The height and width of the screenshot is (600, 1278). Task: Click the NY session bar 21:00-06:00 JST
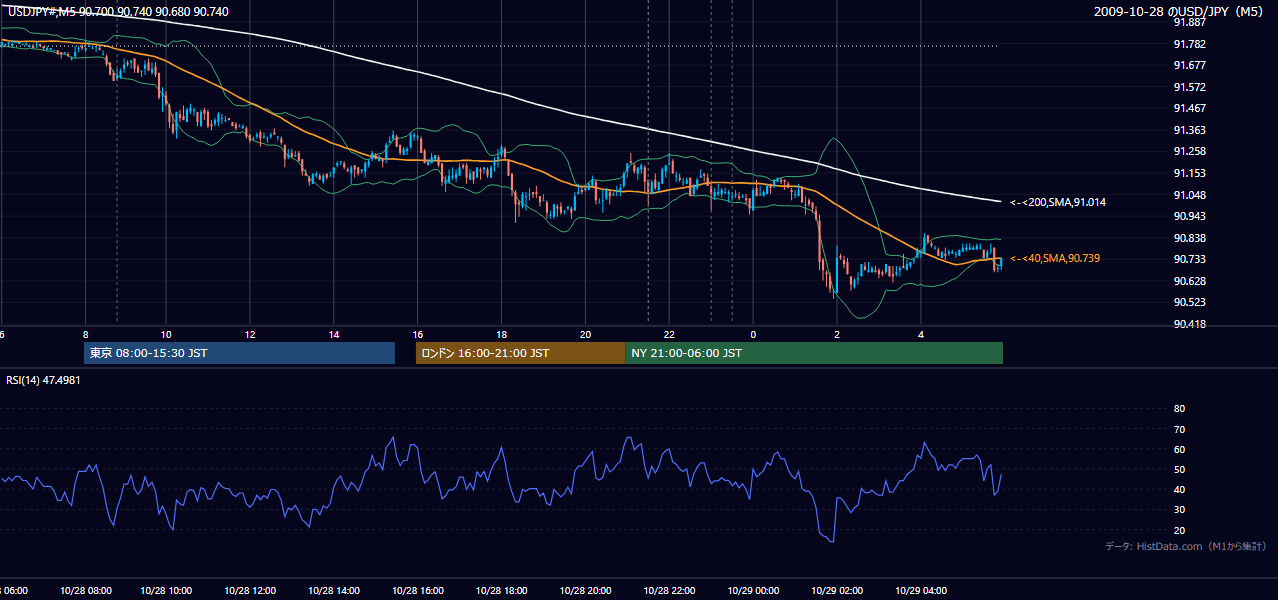[814, 353]
